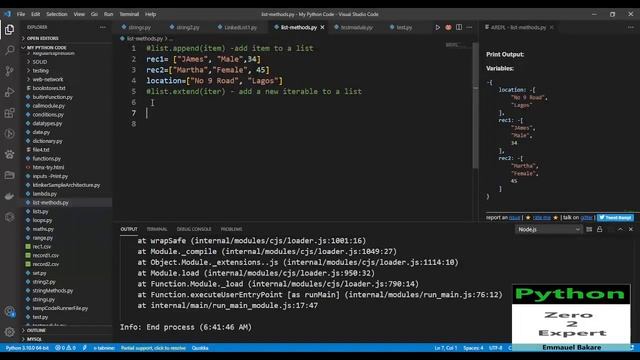
Task: Expand the OUTLINE section
Action: [x=36, y=330]
